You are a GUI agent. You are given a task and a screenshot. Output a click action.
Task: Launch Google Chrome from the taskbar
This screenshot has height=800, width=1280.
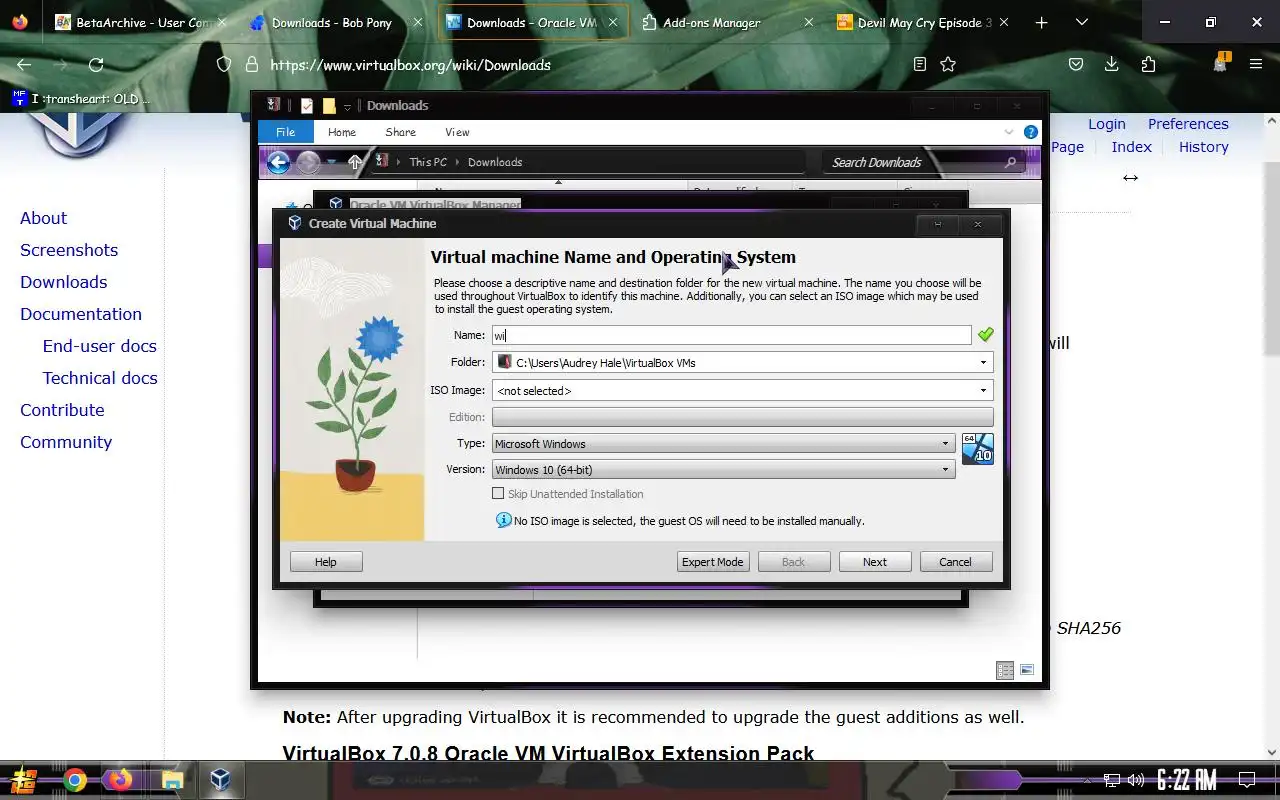[x=75, y=780]
